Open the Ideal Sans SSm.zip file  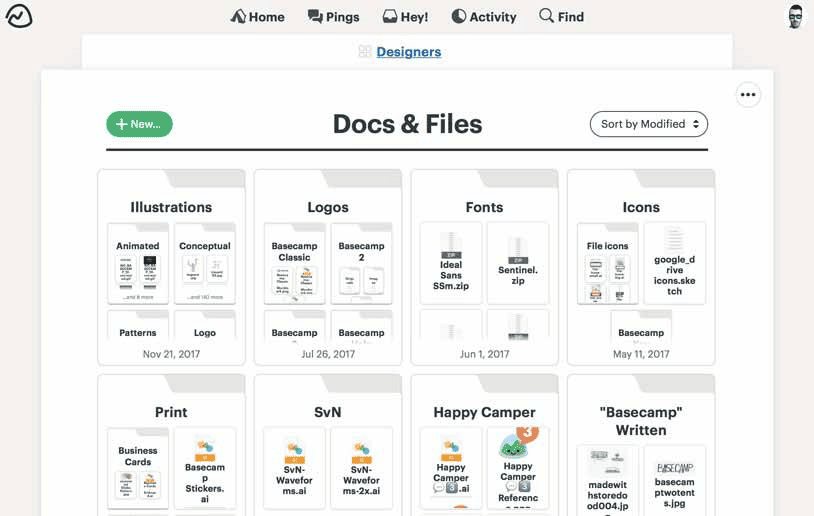point(451,263)
